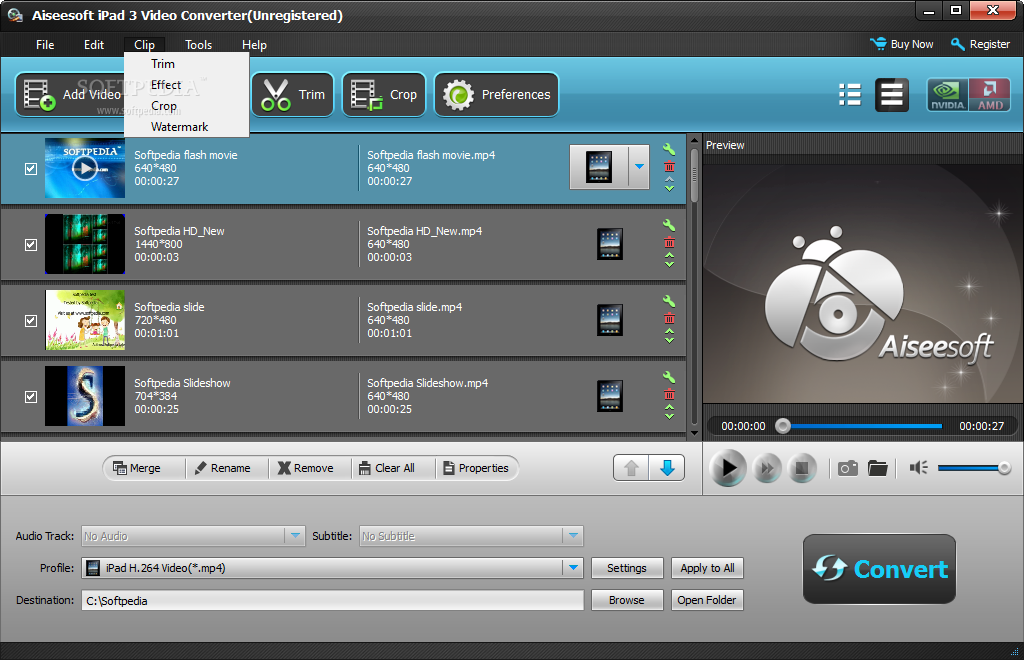Expand the Profile dropdown list
The height and width of the screenshot is (660, 1024).
573,568
